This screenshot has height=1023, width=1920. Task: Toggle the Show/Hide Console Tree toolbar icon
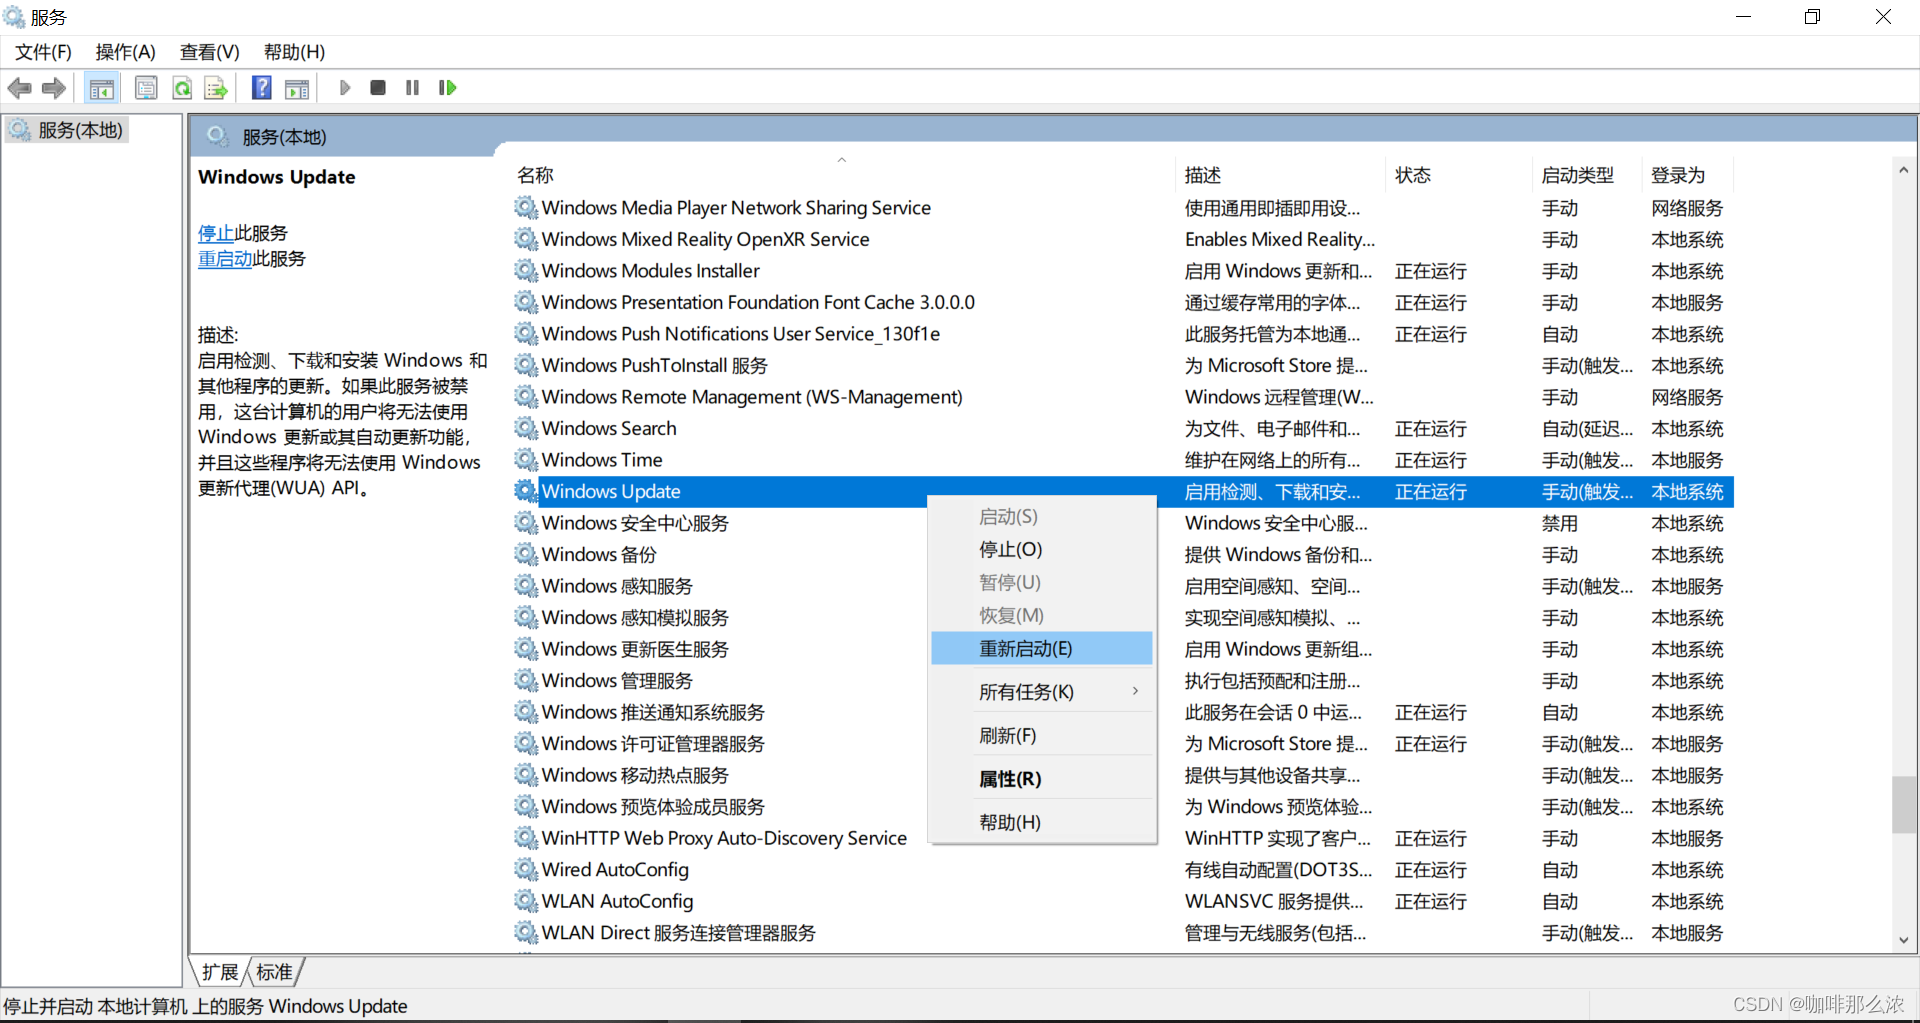pos(101,88)
